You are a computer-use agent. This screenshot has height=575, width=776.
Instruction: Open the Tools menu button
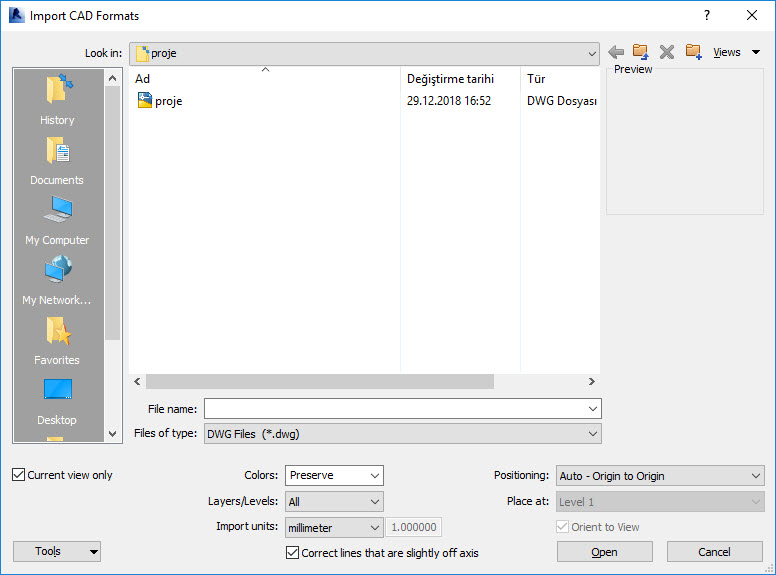[x=57, y=551]
